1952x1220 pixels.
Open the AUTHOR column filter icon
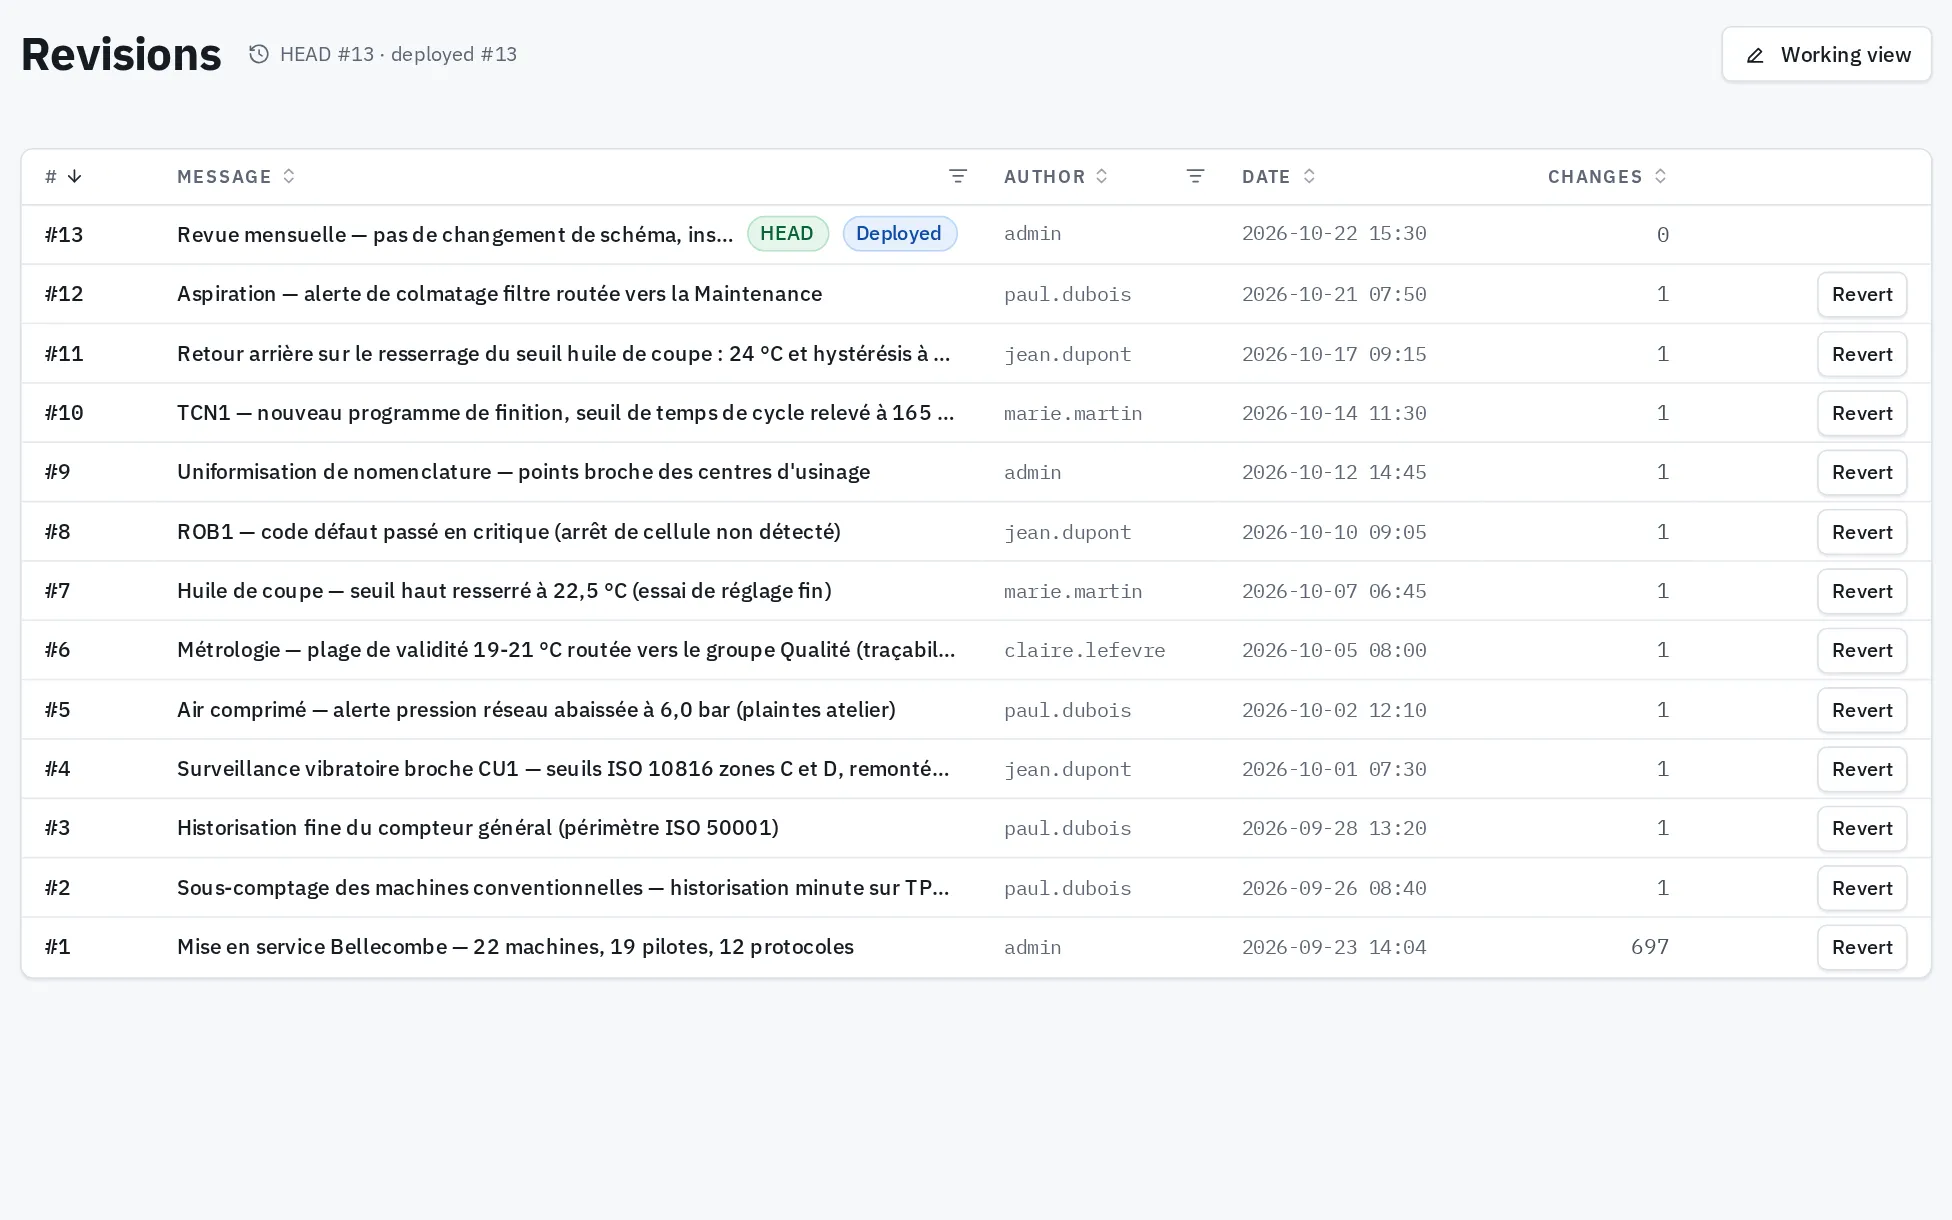point(1195,177)
